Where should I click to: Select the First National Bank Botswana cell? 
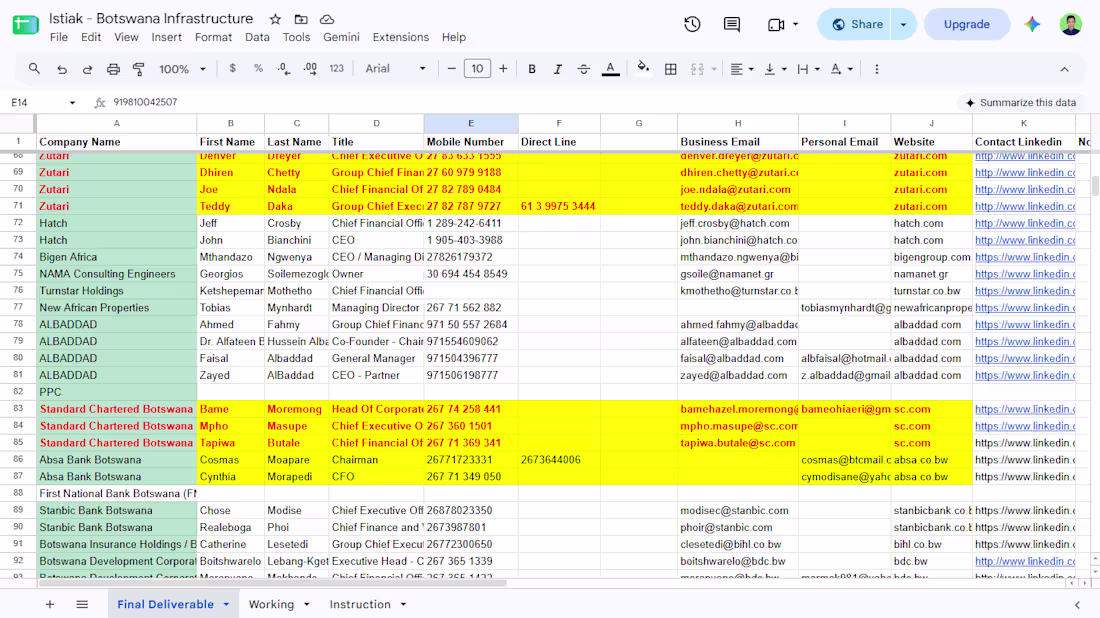pos(116,493)
